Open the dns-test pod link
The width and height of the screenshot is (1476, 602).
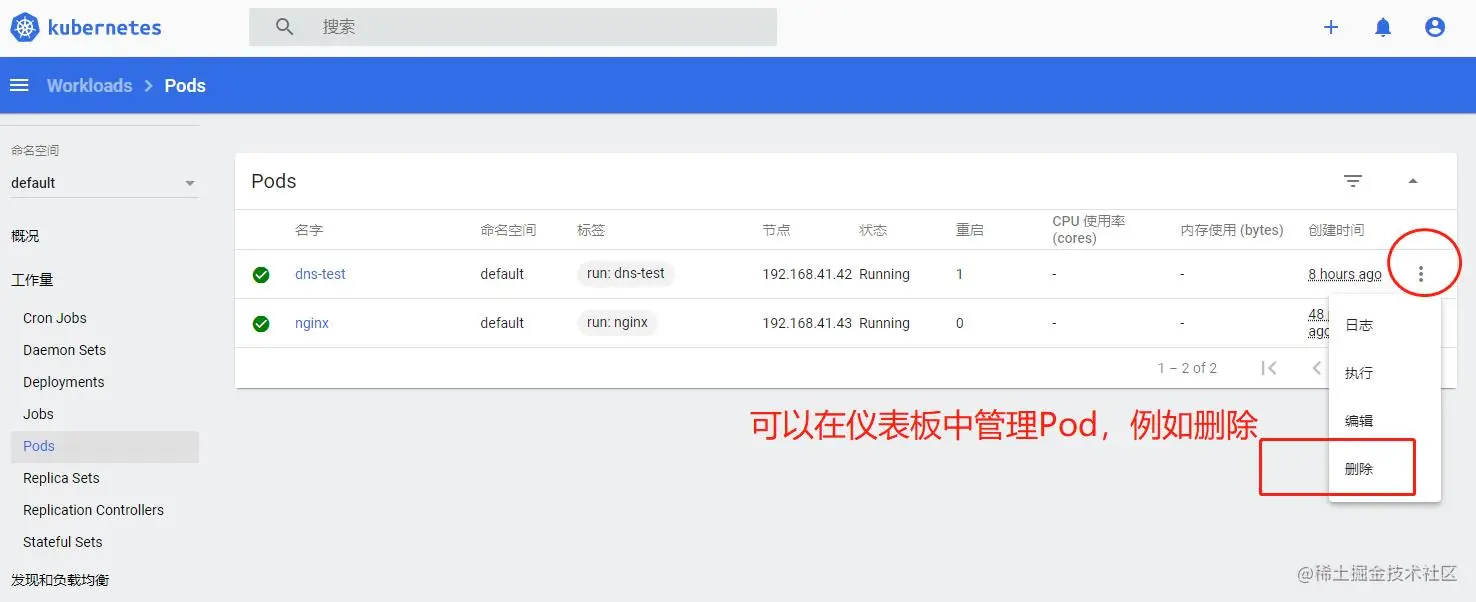320,274
